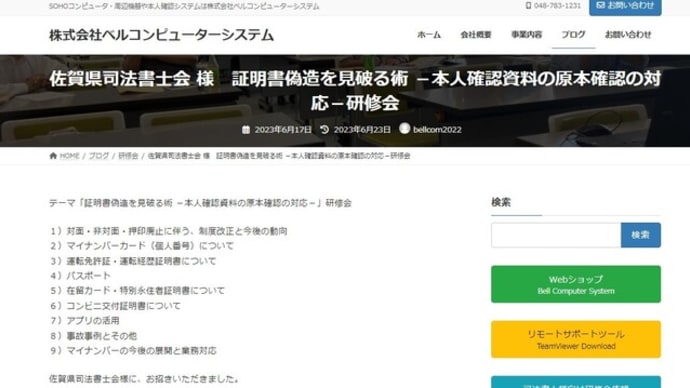The width and height of the screenshot is (690, 388).
Task: Click list item 5）在留カード・特別永住者証明書について
Action: pyautogui.click(x=137, y=291)
